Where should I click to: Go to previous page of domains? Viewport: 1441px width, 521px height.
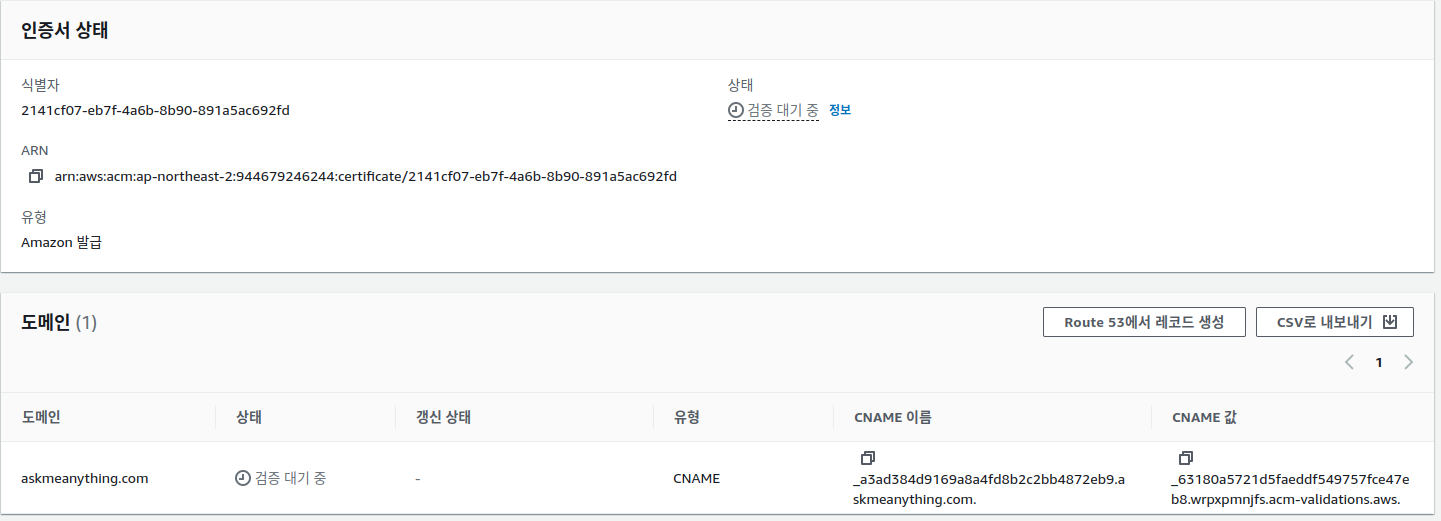[1349, 362]
